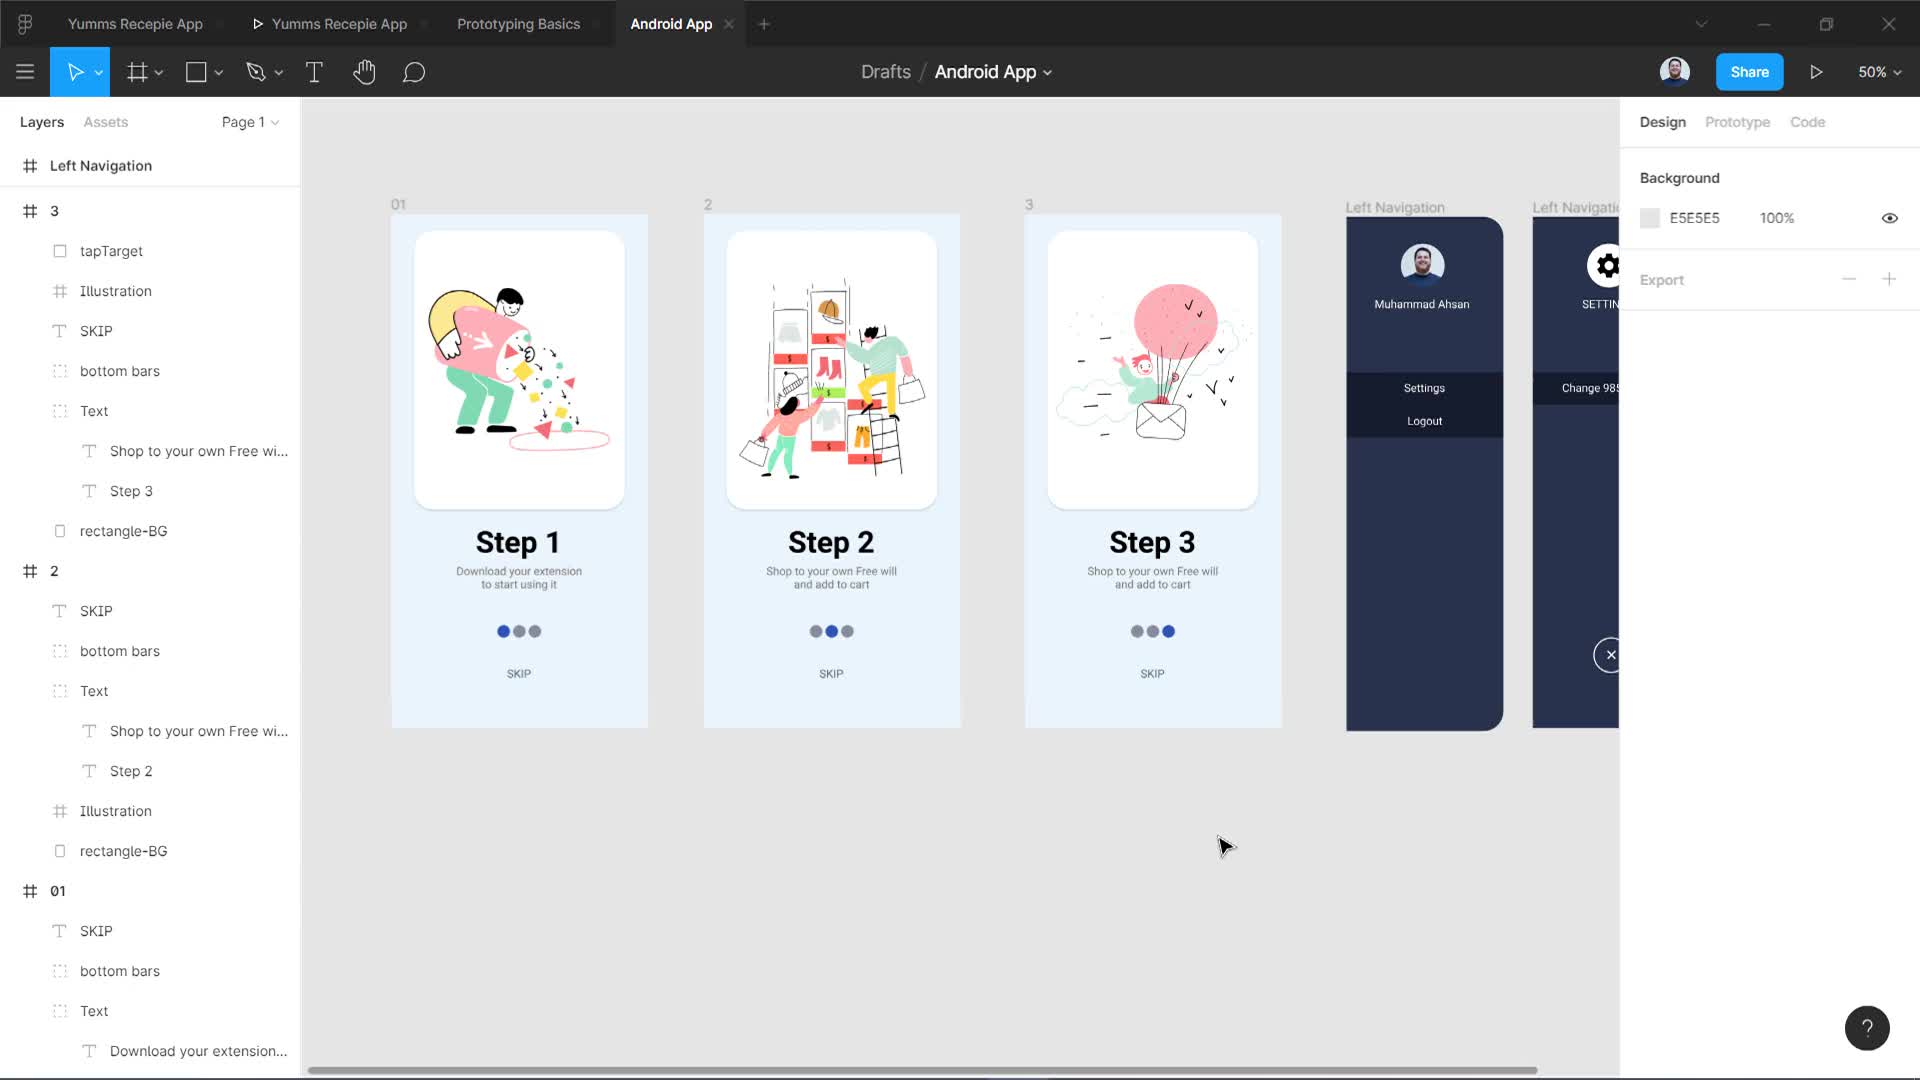Click the Play/Preview button to present
1920x1080 pixels.
click(x=1816, y=71)
